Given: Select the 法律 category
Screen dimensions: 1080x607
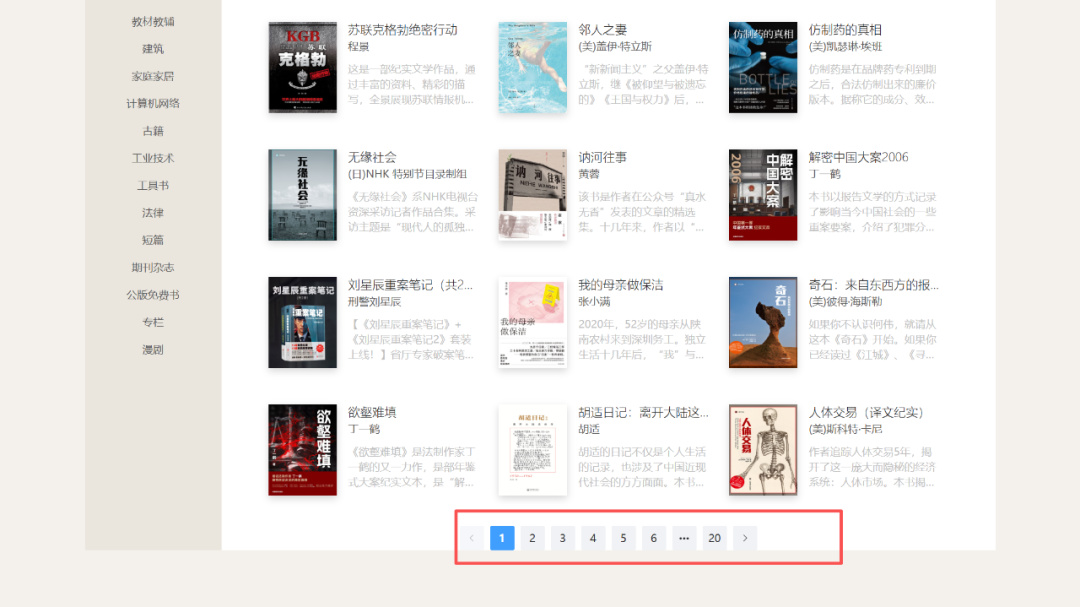Looking at the screenshot, I should click(x=153, y=213).
